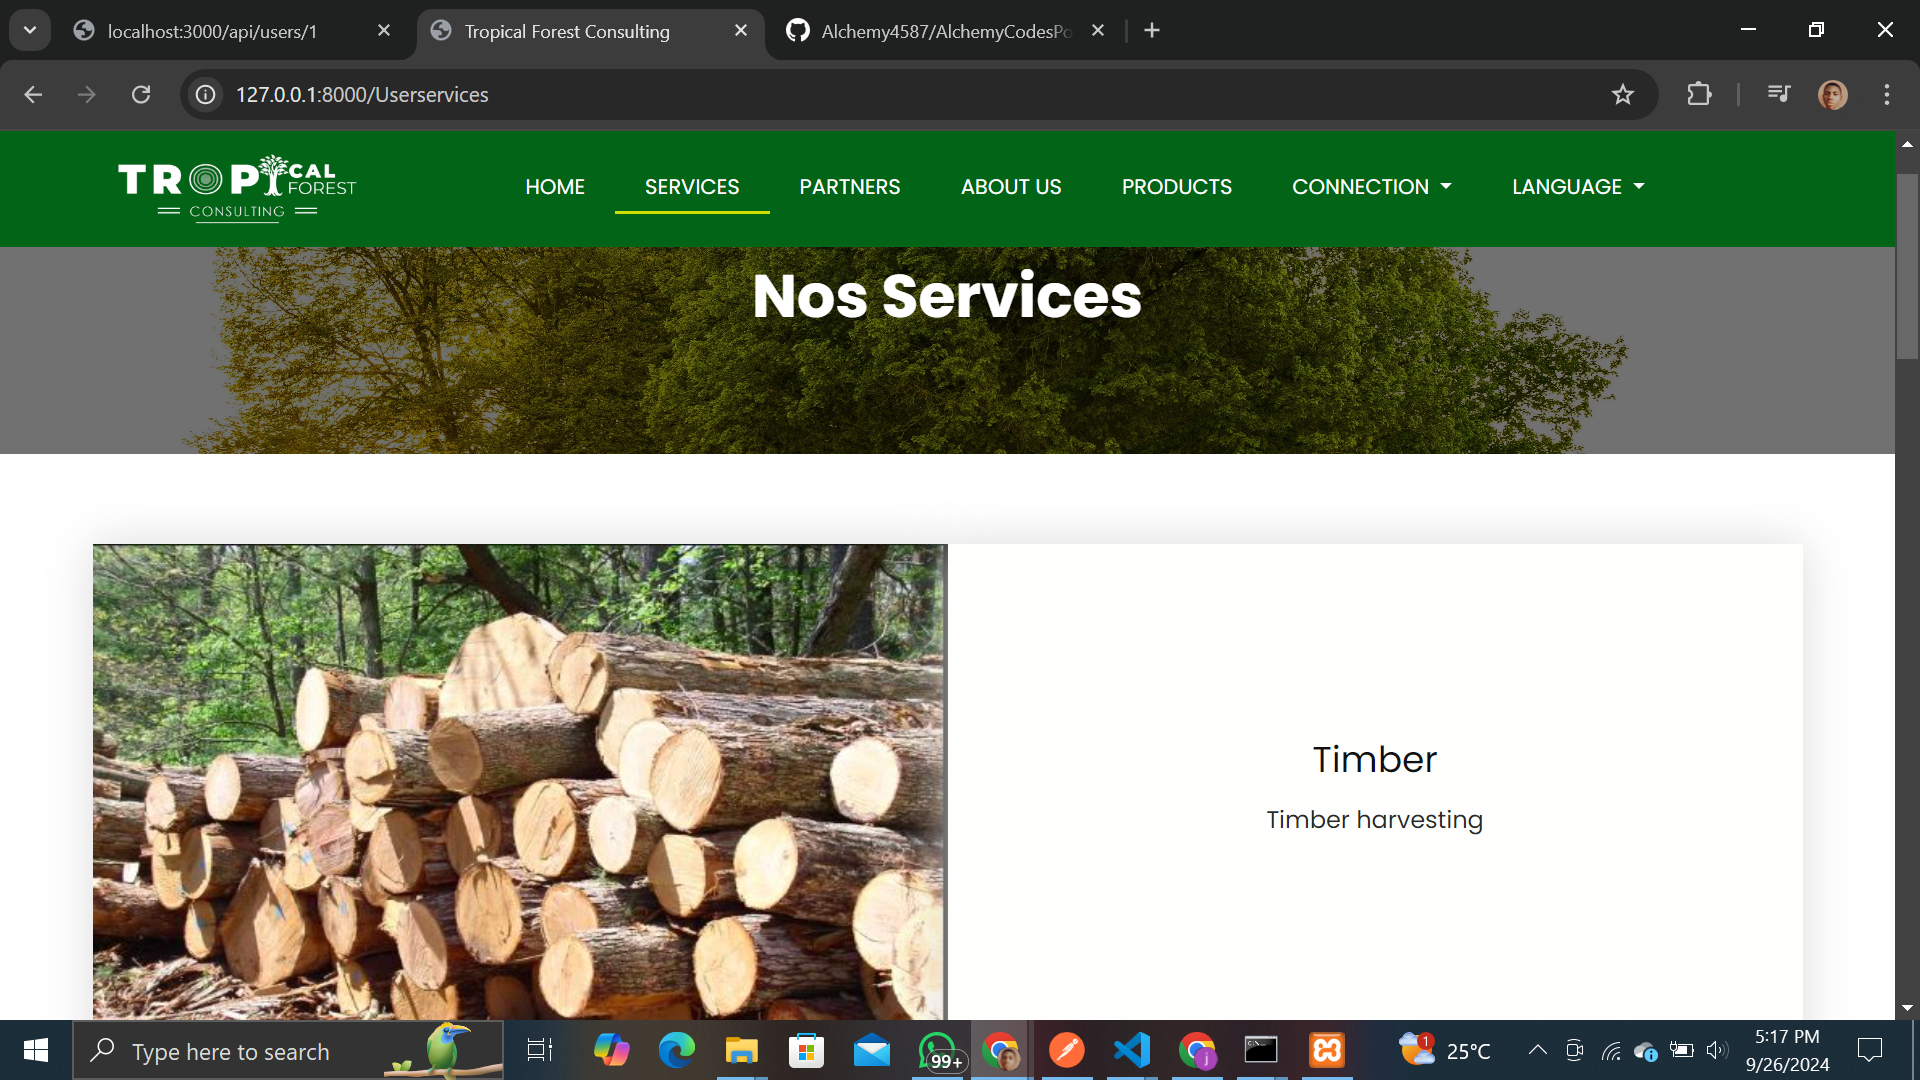The image size is (1920, 1080).
Task: Click the Tropical Forest Consulting logo
Action: [x=237, y=188]
